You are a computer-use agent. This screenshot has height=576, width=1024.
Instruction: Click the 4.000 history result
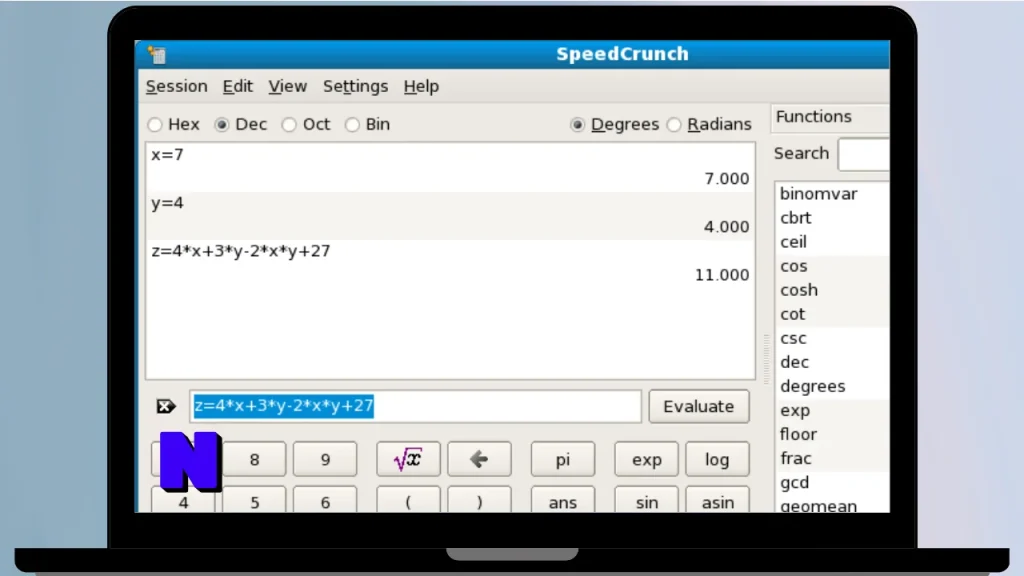(726, 227)
